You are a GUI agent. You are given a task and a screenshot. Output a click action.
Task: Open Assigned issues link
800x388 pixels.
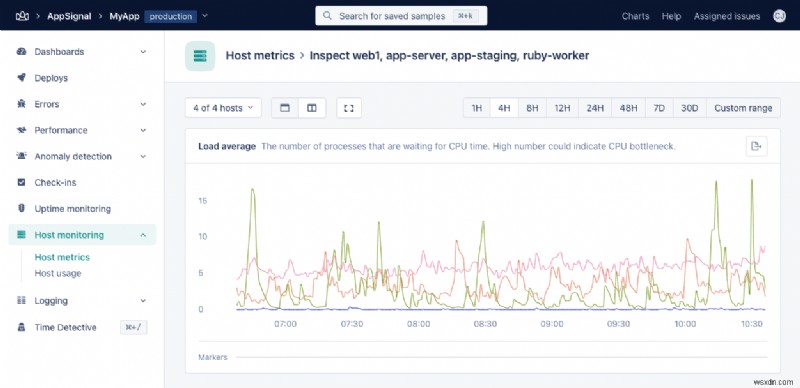tap(727, 16)
